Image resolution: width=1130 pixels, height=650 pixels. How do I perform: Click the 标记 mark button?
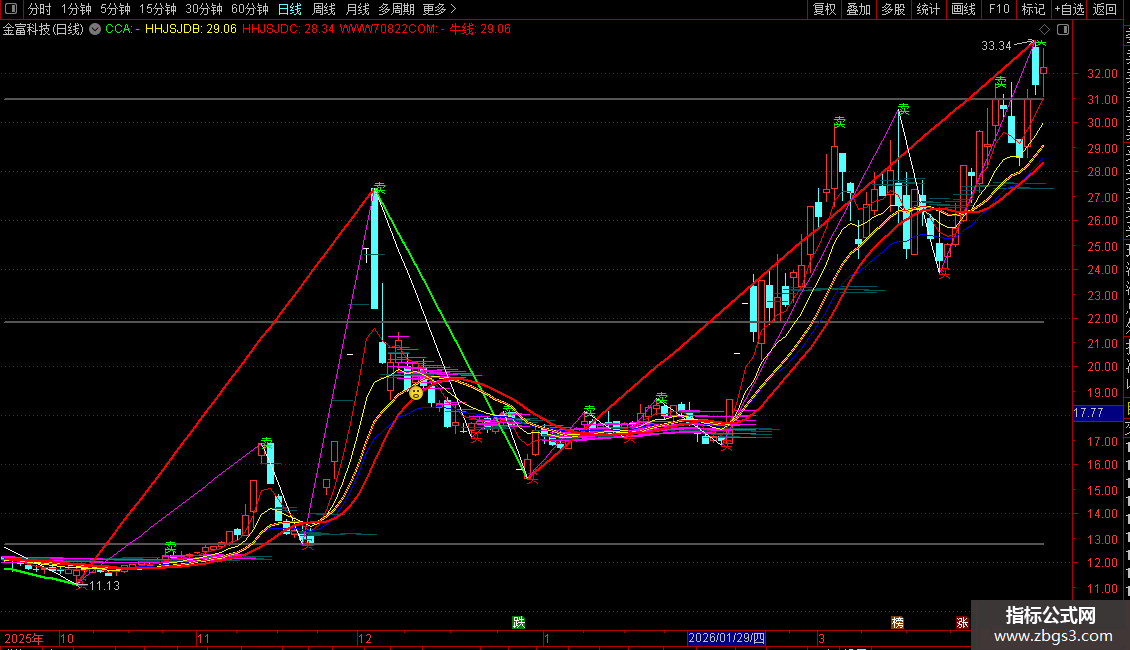point(1033,9)
